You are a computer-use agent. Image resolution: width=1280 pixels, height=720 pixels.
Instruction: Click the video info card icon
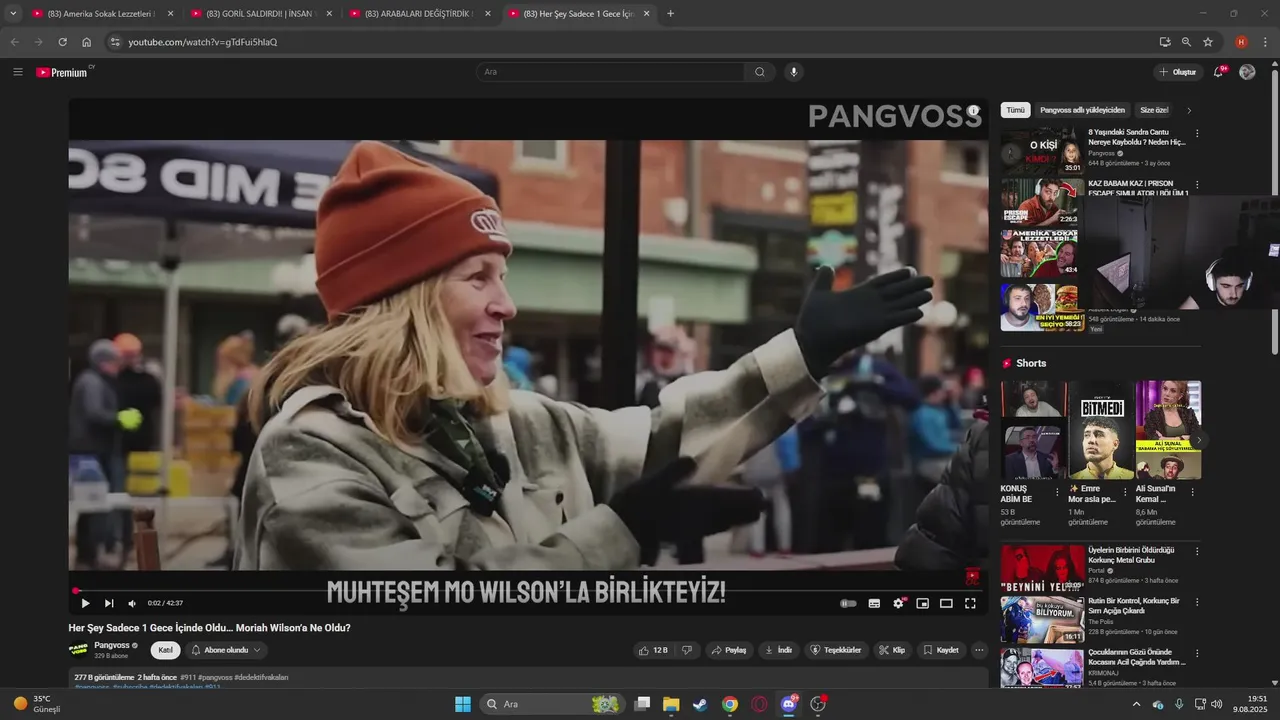tap(973, 111)
